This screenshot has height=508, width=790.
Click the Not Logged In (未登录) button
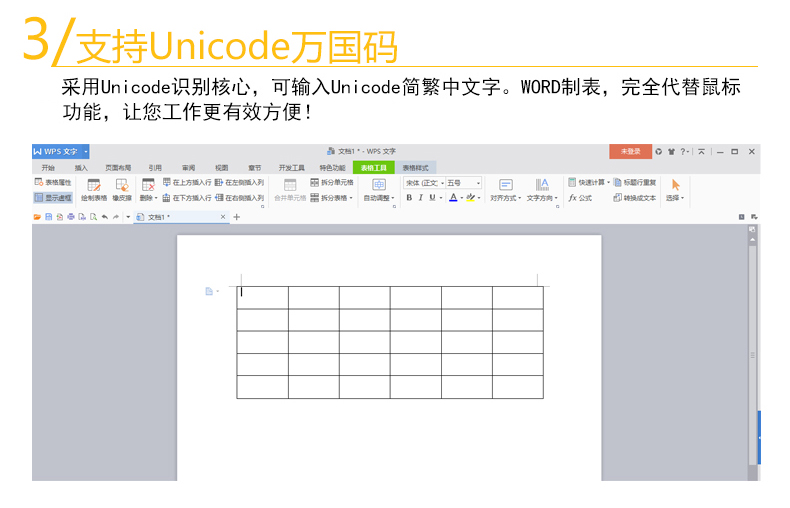click(630, 151)
